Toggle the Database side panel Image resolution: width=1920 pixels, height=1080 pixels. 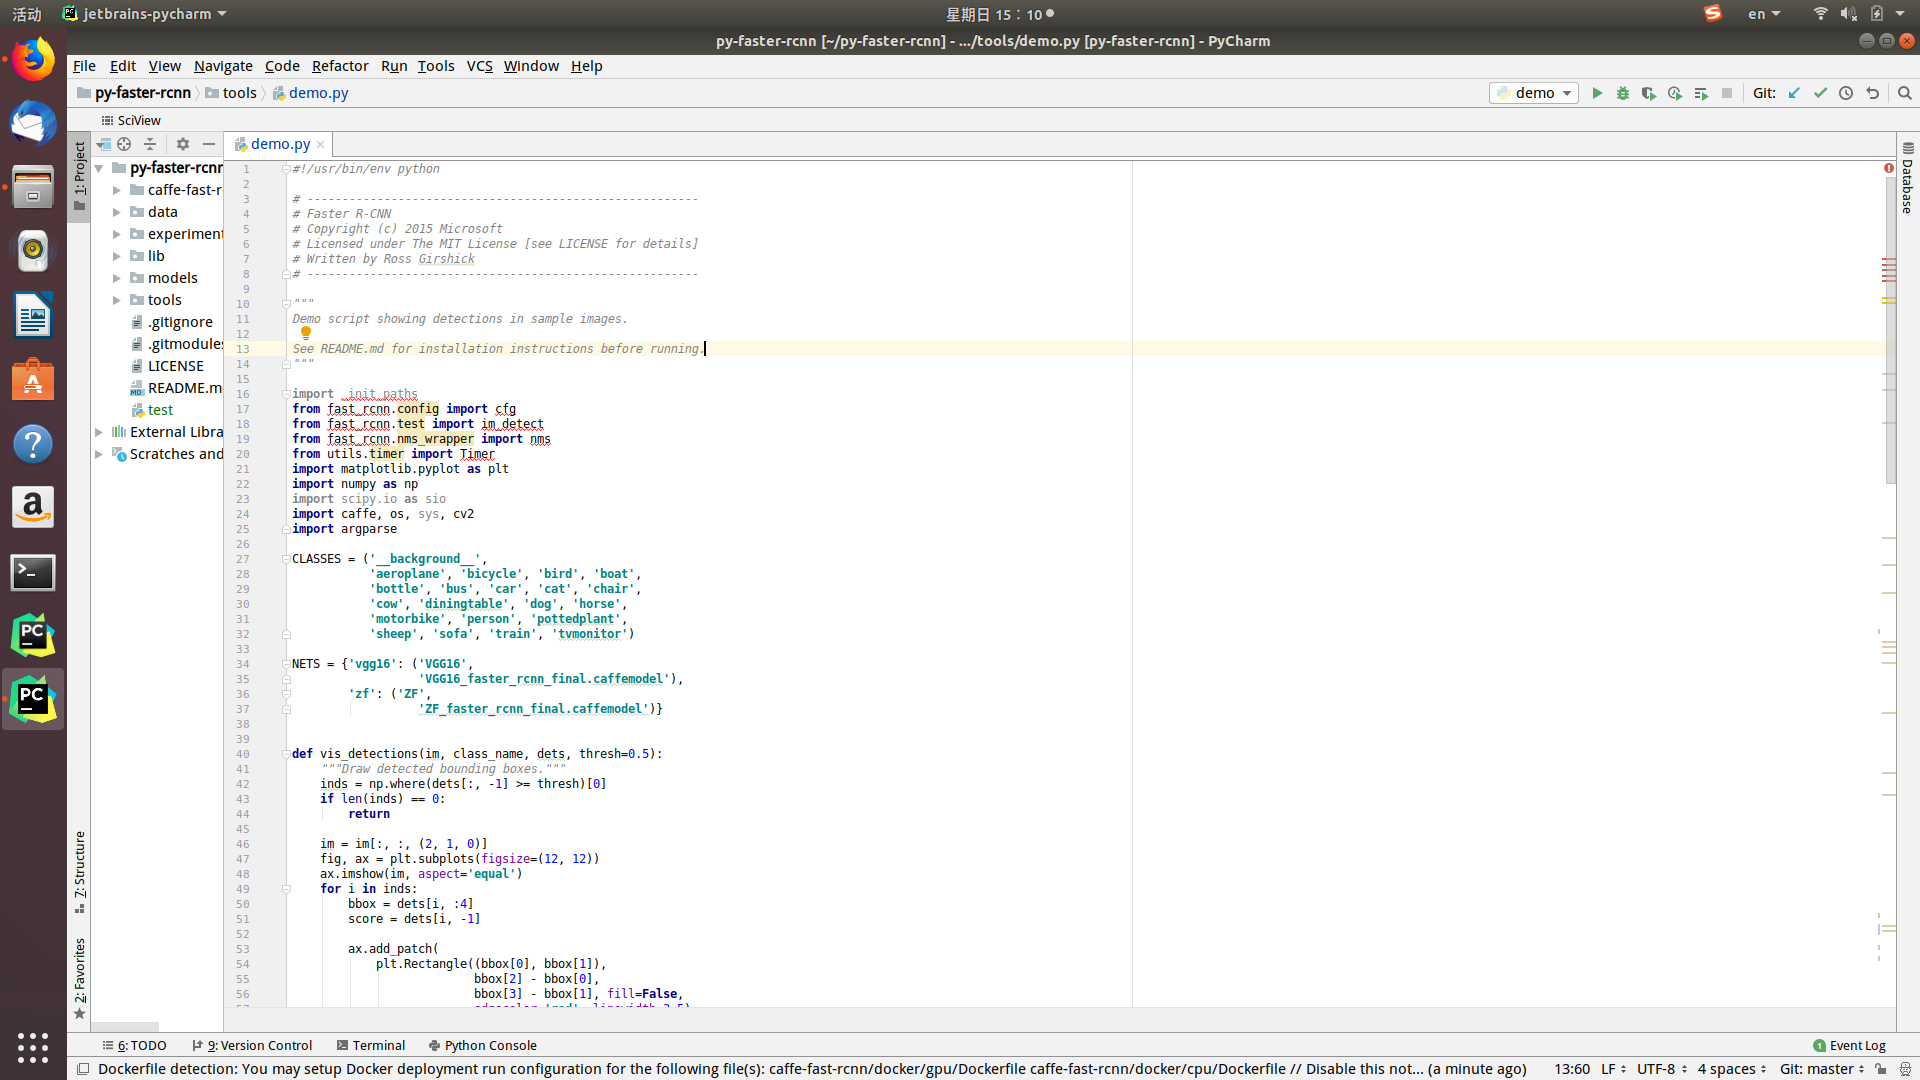coord(1907,178)
